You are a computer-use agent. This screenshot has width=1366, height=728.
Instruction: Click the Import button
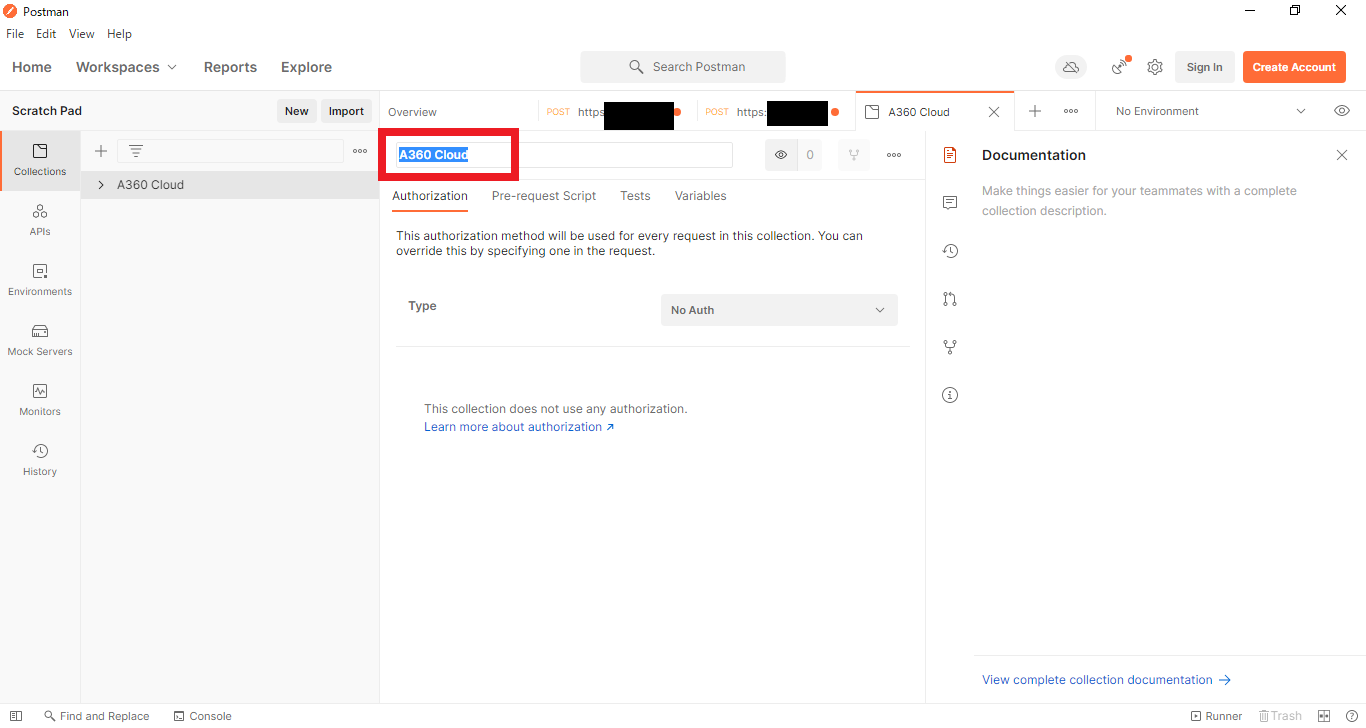point(346,111)
